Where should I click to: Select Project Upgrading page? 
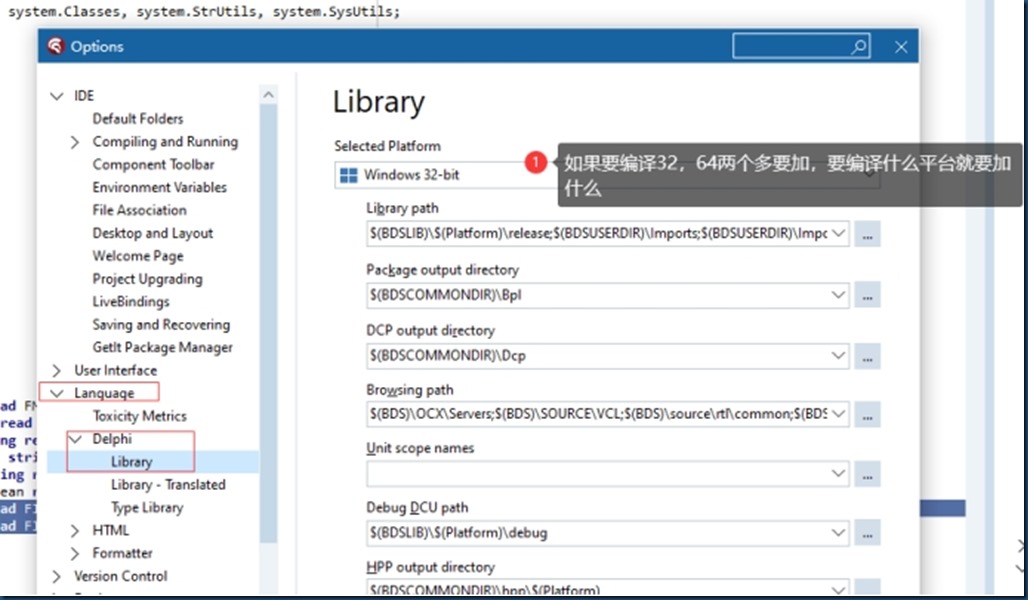[x=148, y=279]
